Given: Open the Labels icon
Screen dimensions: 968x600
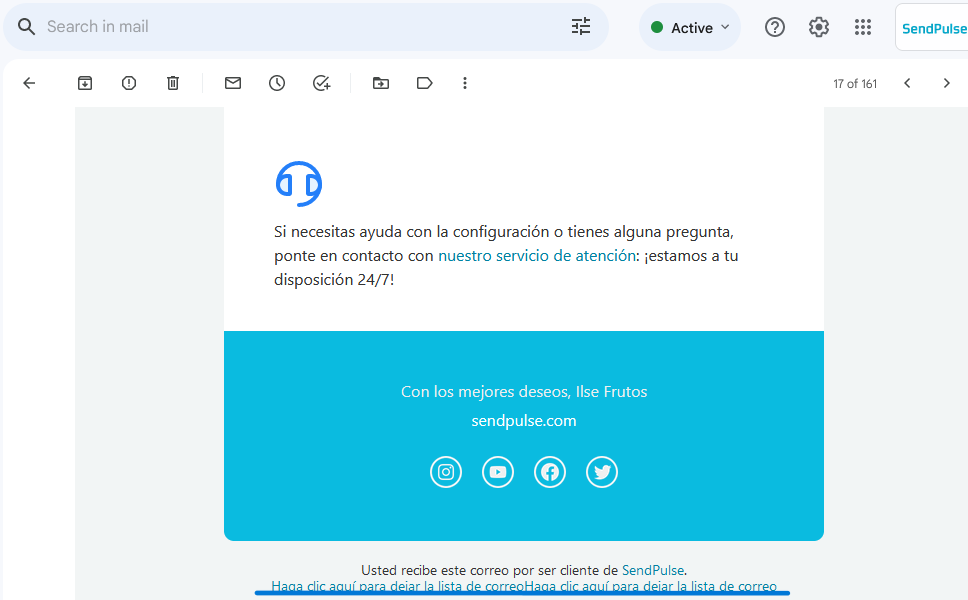Looking at the screenshot, I should coord(425,83).
